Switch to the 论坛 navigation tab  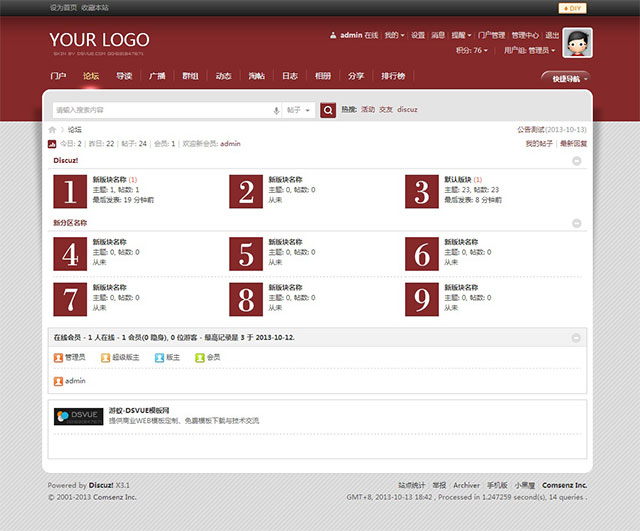click(x=91, y=76)
